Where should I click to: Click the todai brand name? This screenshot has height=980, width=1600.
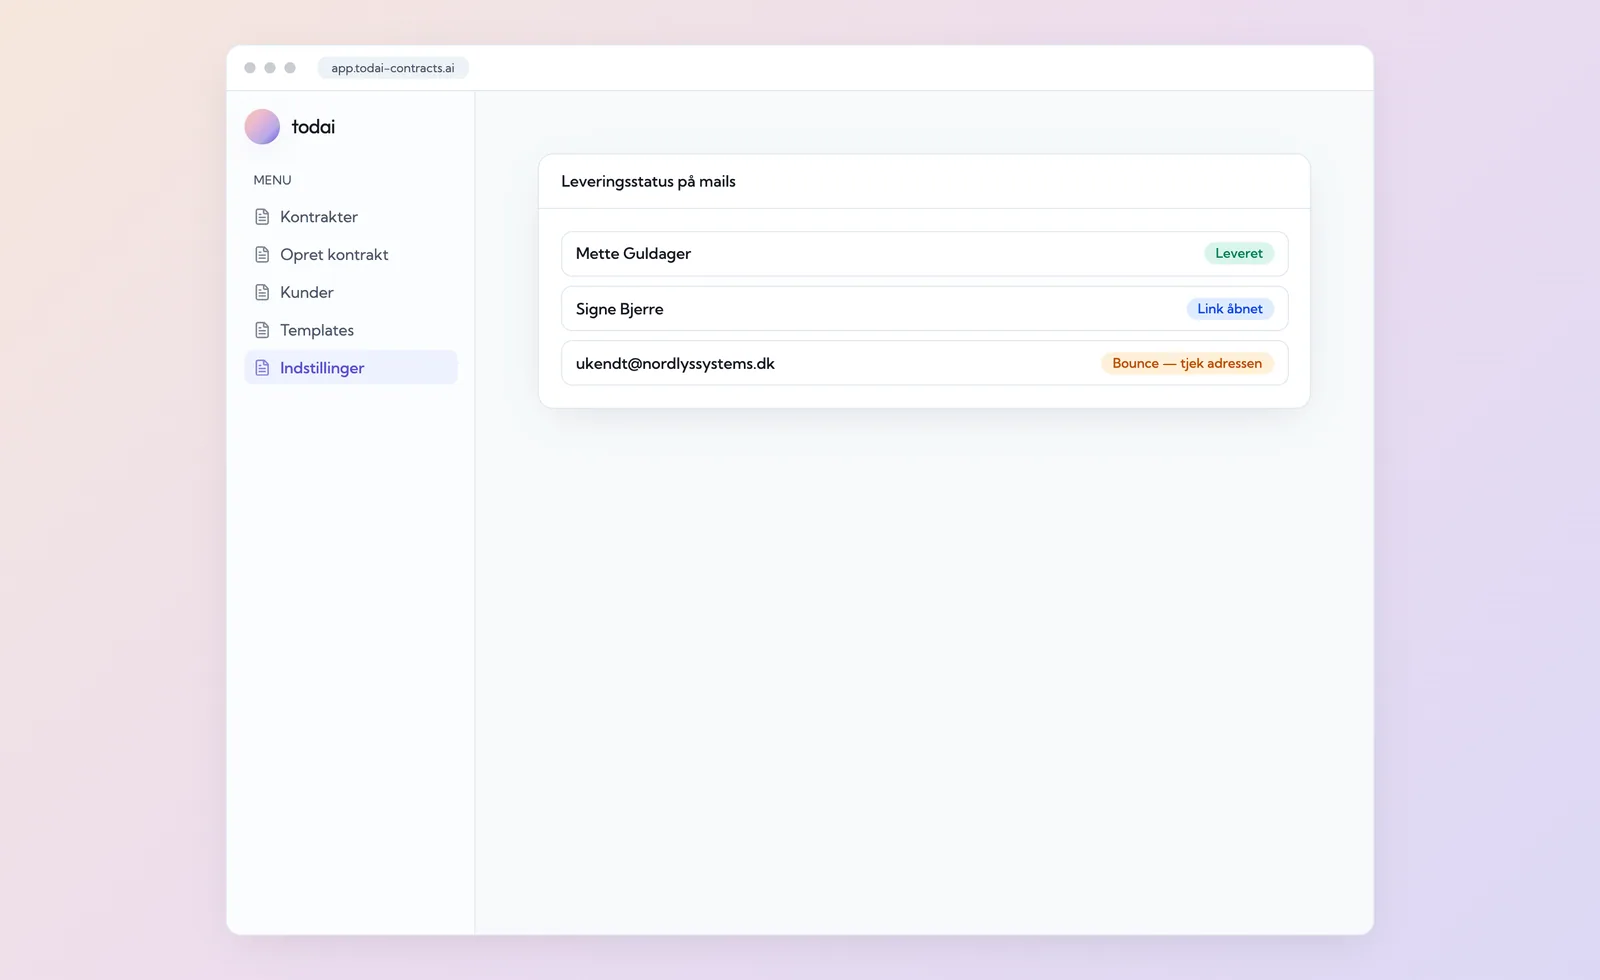coord(313,127)
